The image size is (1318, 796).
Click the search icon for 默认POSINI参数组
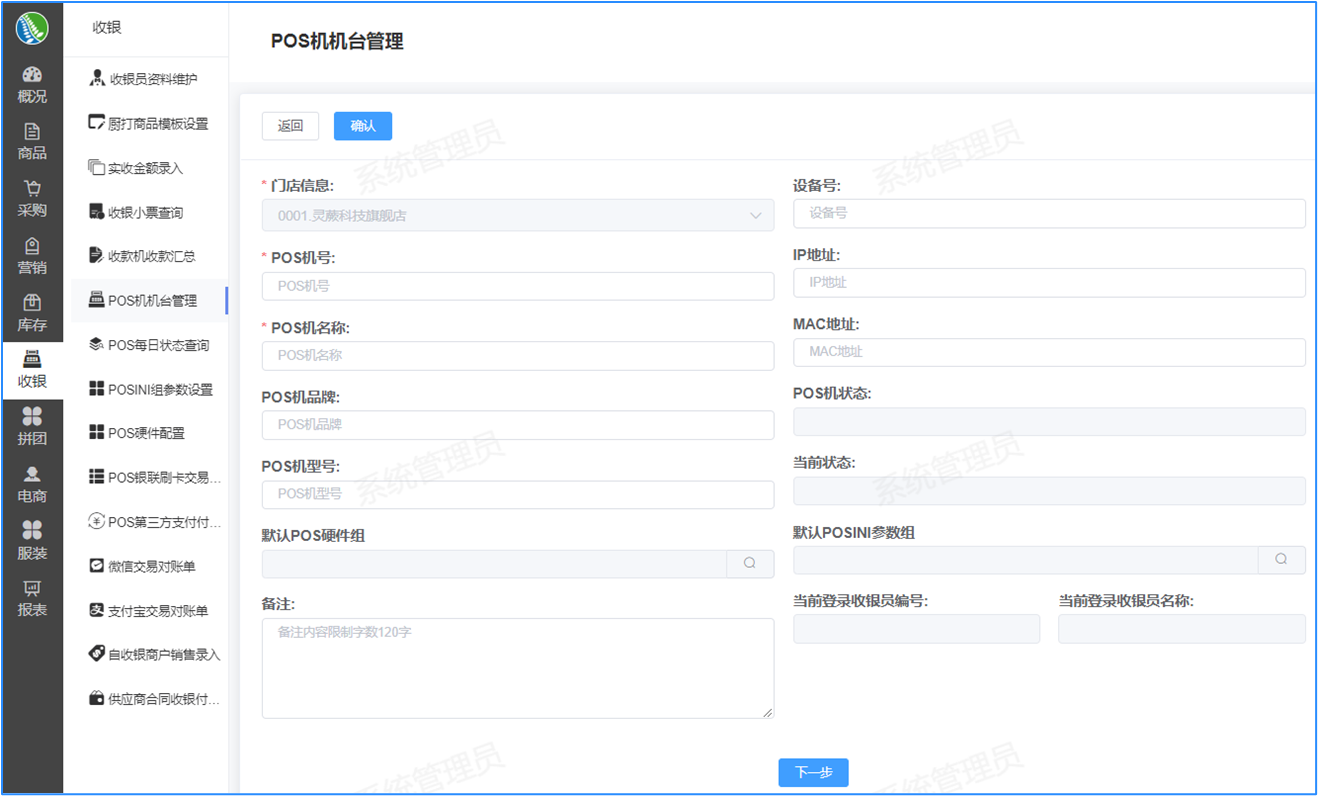tap(1281, 560)
